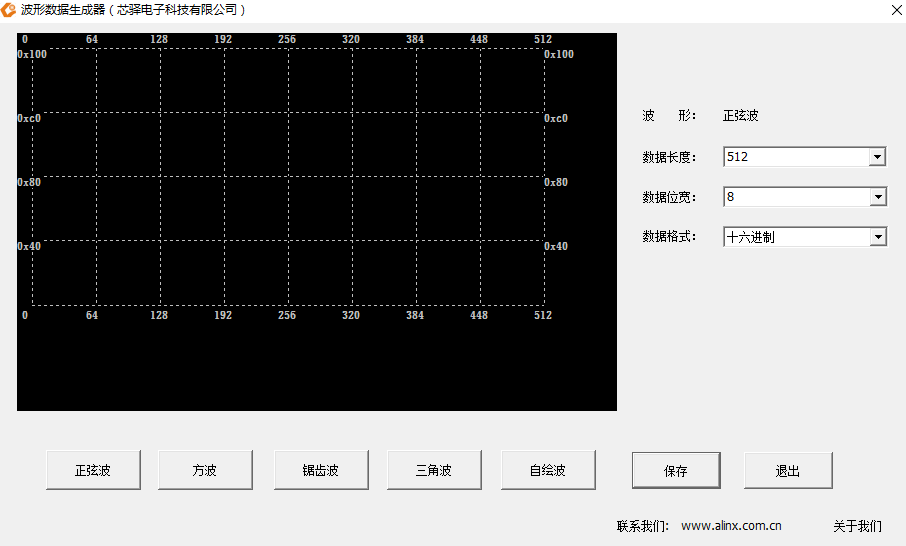Save waveform data with 保存 button
The height and width of the screenshot is (546, 906).
click(x=676, y=471)
